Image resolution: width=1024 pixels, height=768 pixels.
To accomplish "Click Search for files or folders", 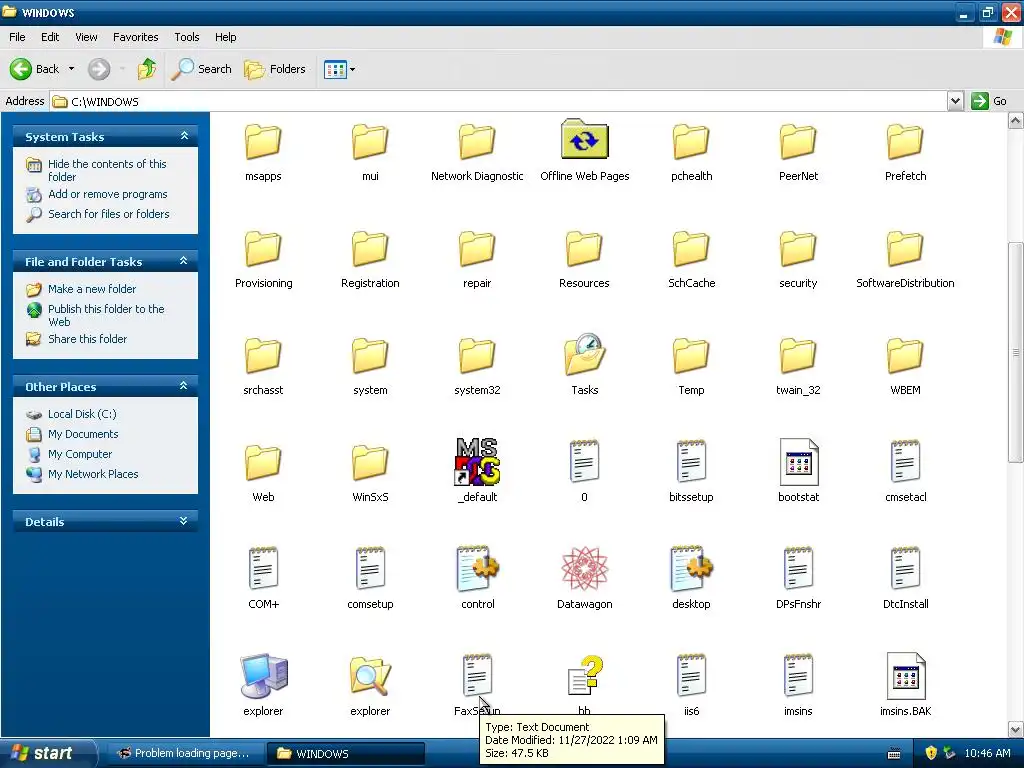I will tap(108, 214).
